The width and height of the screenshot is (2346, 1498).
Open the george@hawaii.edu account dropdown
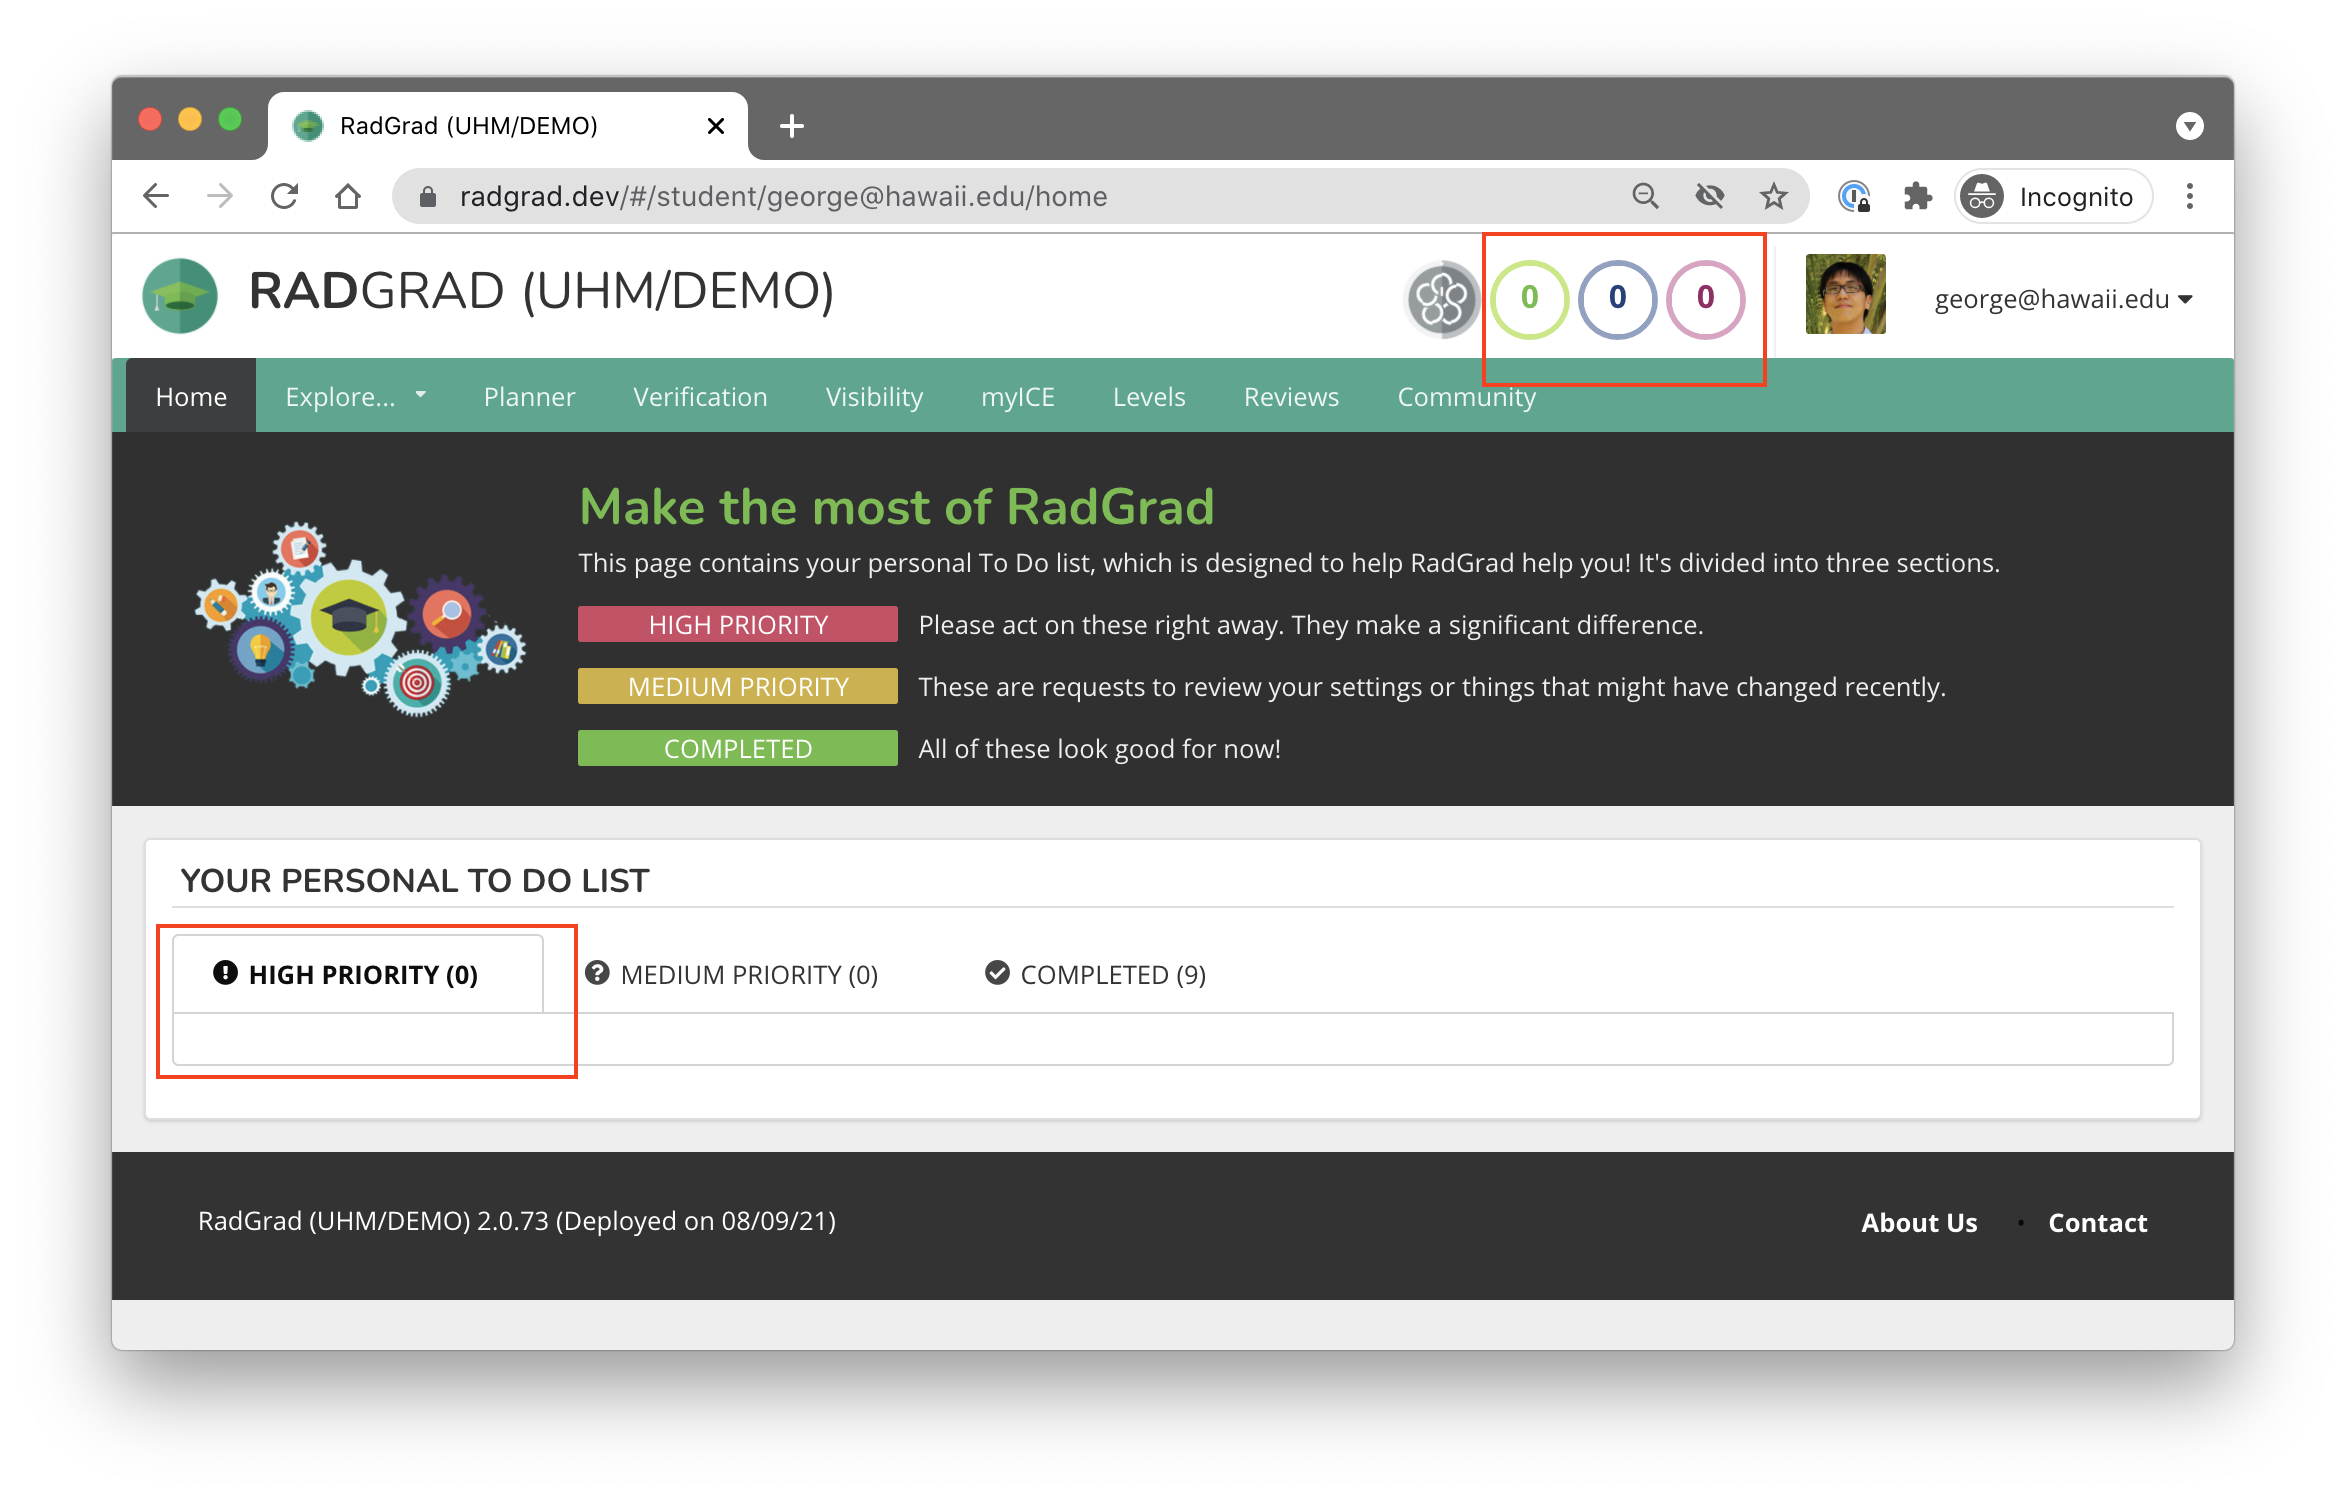point(2062,299)
